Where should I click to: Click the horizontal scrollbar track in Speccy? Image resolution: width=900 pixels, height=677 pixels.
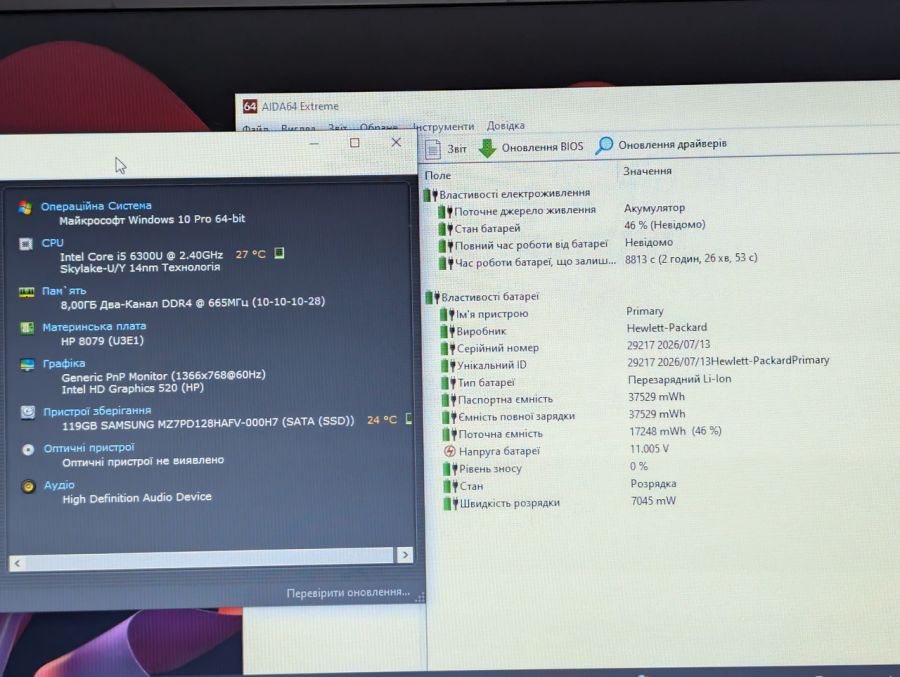[211, 559]
